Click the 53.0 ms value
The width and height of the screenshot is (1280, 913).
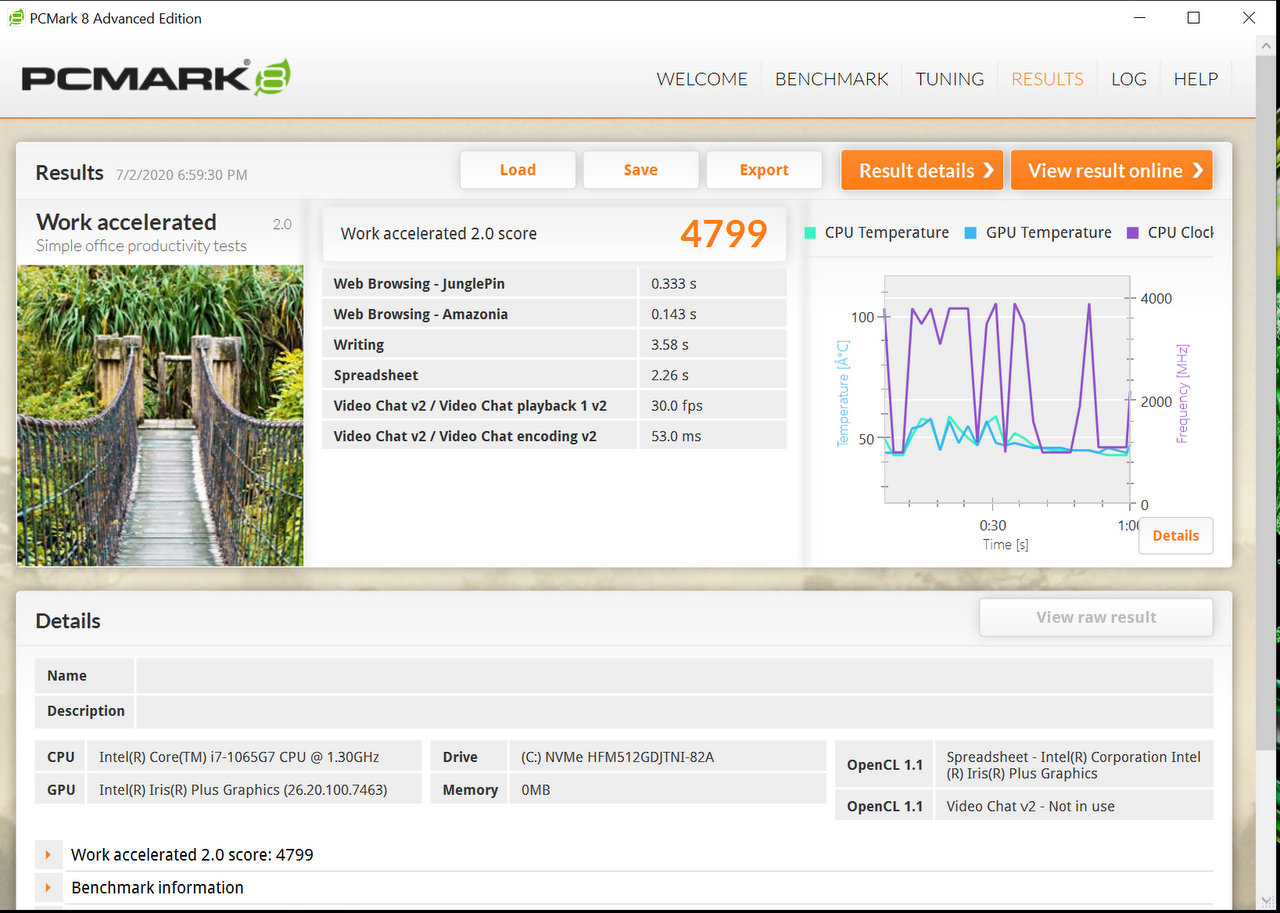674,436
